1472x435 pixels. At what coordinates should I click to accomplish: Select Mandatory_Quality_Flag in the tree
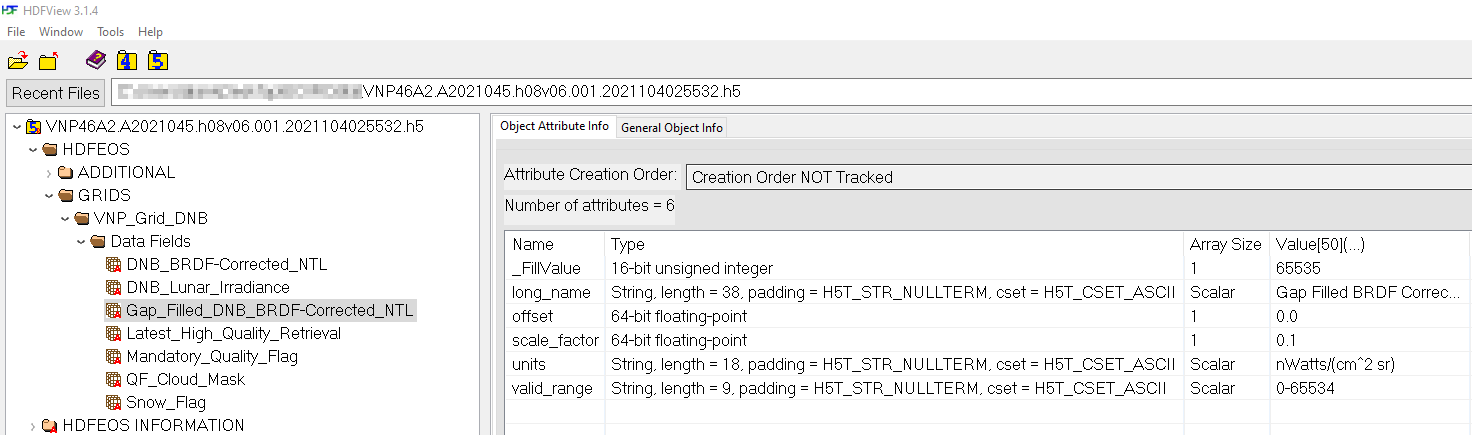[212, 357]
